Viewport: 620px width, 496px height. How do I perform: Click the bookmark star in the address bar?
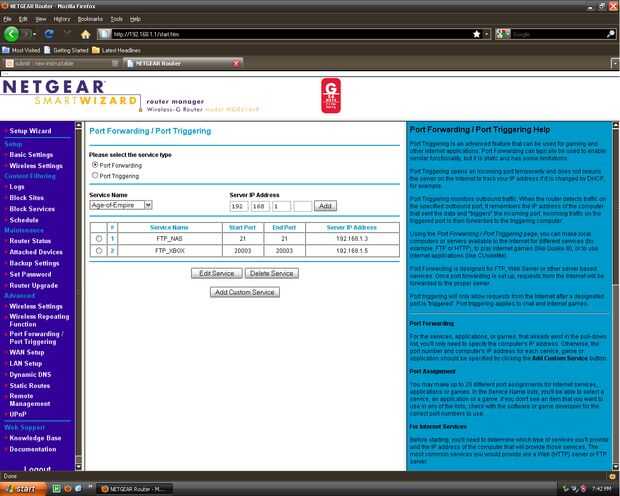[x=477, y=34]
